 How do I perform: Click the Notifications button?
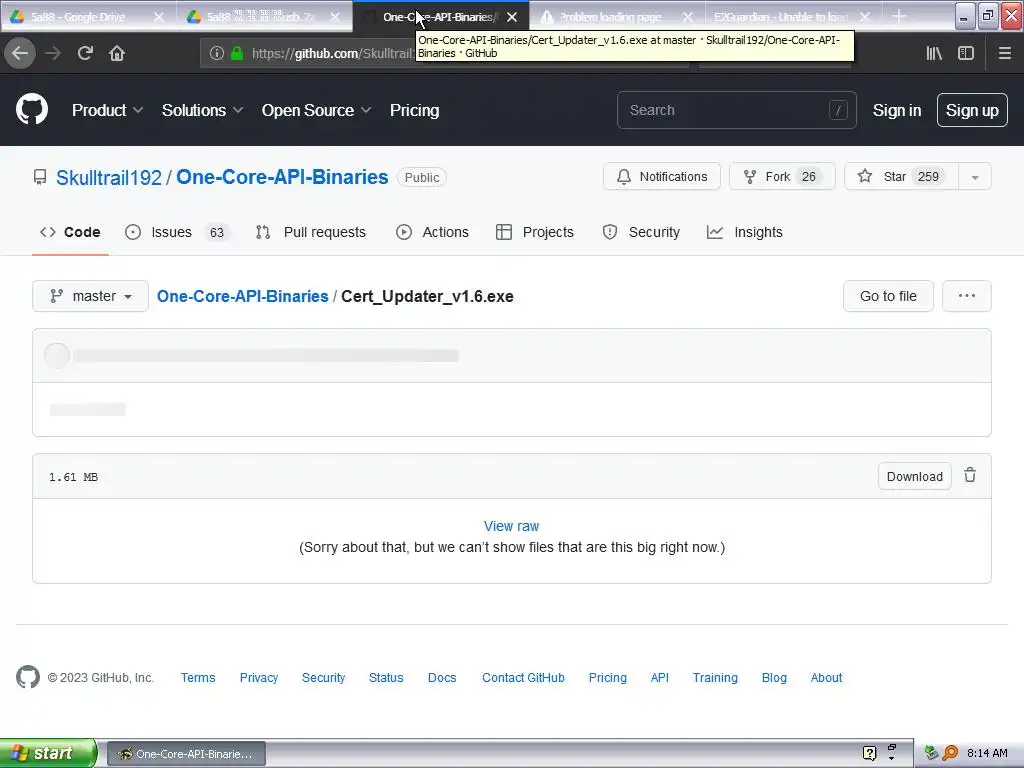(662, 176)
